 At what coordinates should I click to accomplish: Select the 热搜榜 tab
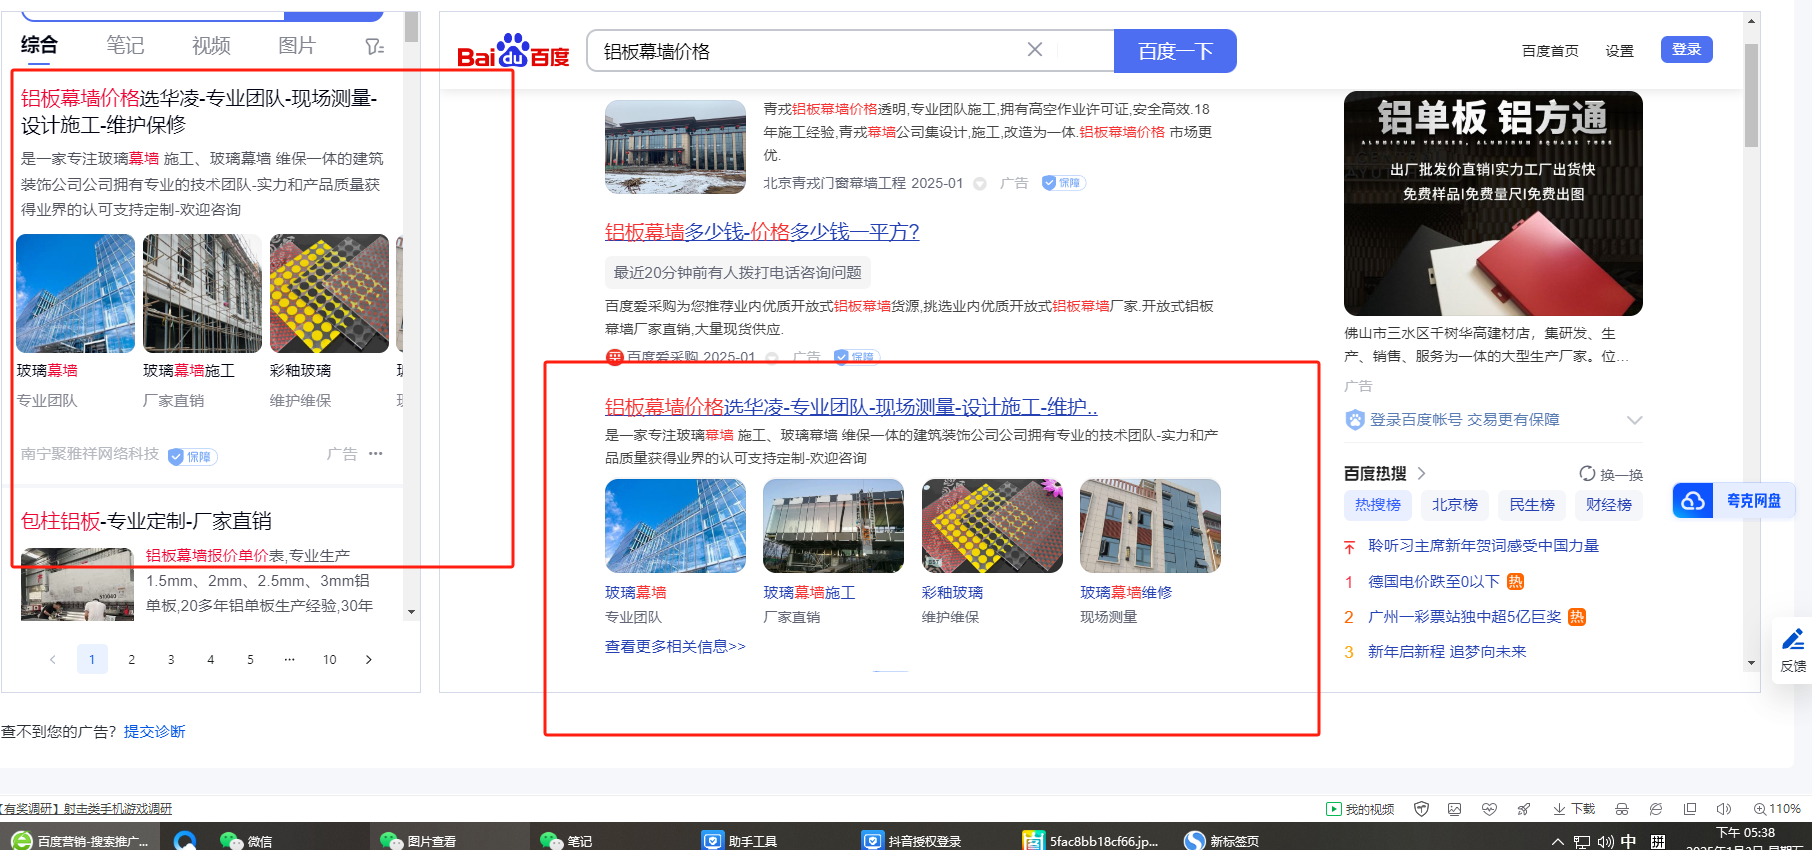(x=1378, y=505)
